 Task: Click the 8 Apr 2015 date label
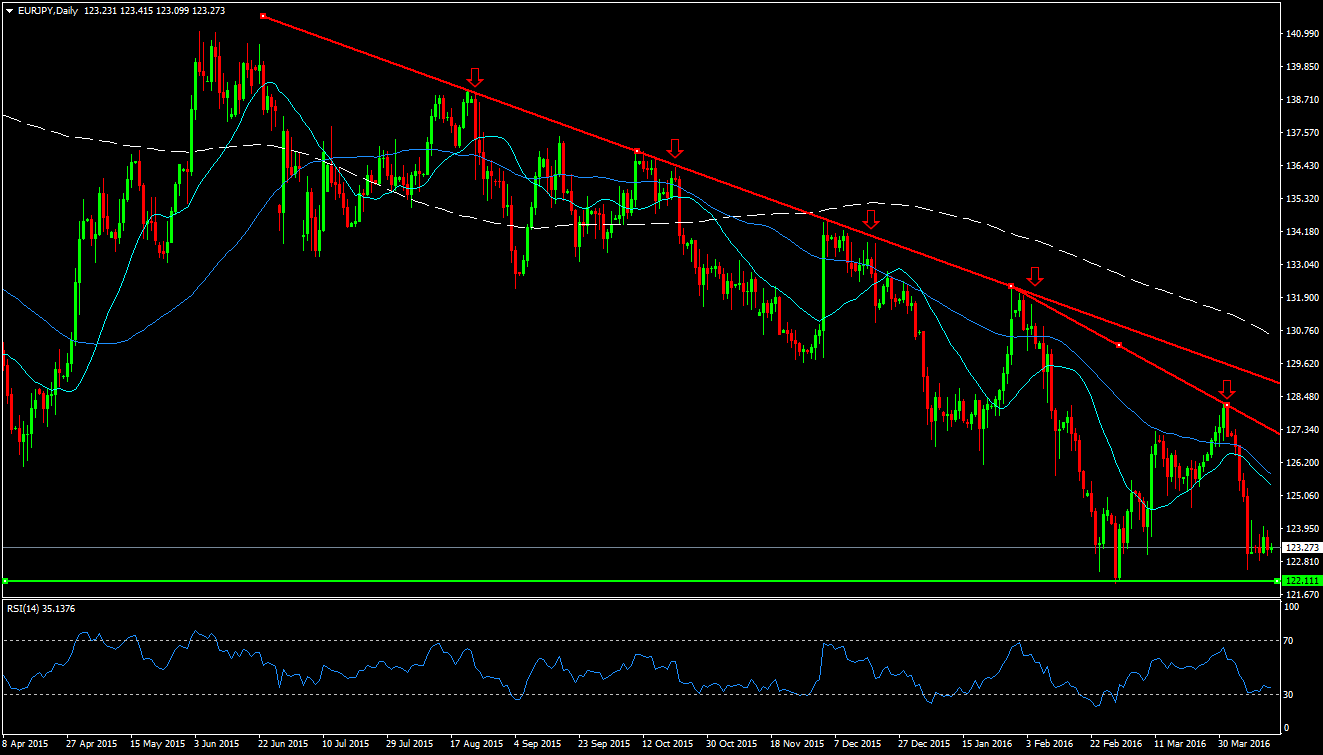26,744
